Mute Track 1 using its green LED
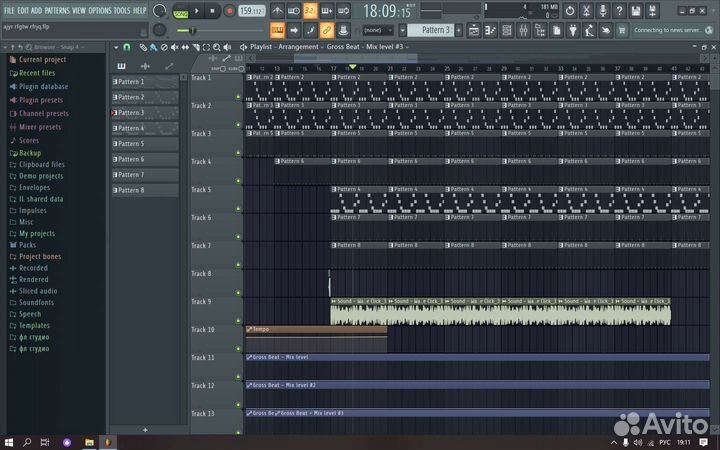 pyautogui.click(x=238, y=98)
